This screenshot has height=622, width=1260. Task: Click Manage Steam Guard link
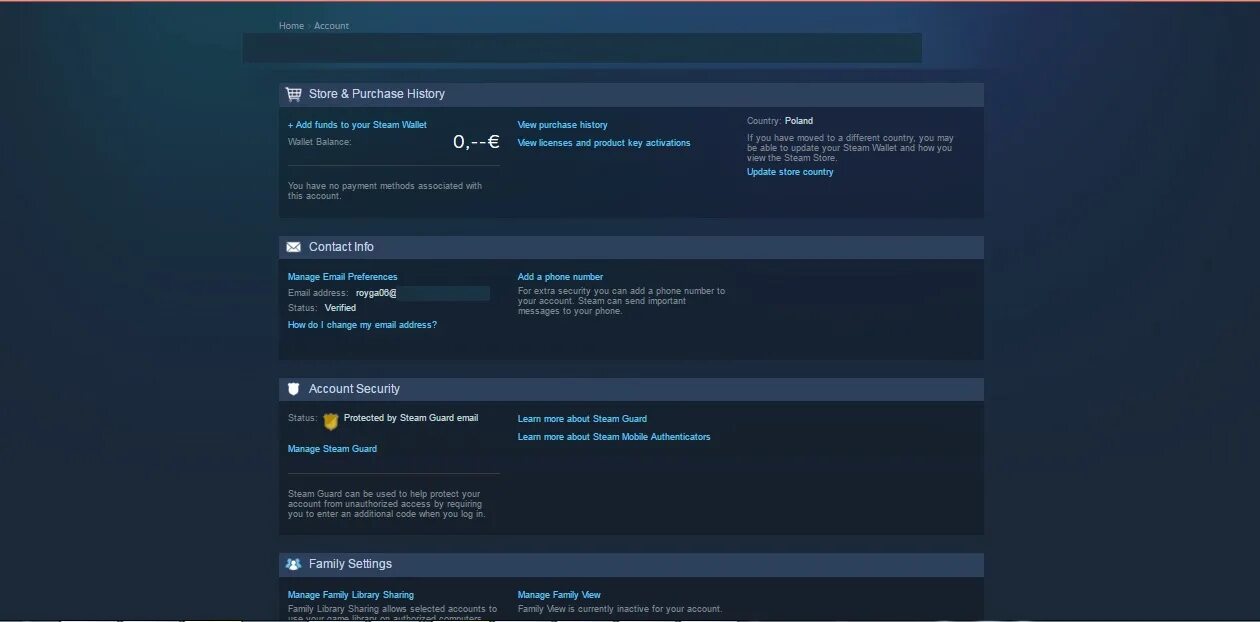pos(332,449)
